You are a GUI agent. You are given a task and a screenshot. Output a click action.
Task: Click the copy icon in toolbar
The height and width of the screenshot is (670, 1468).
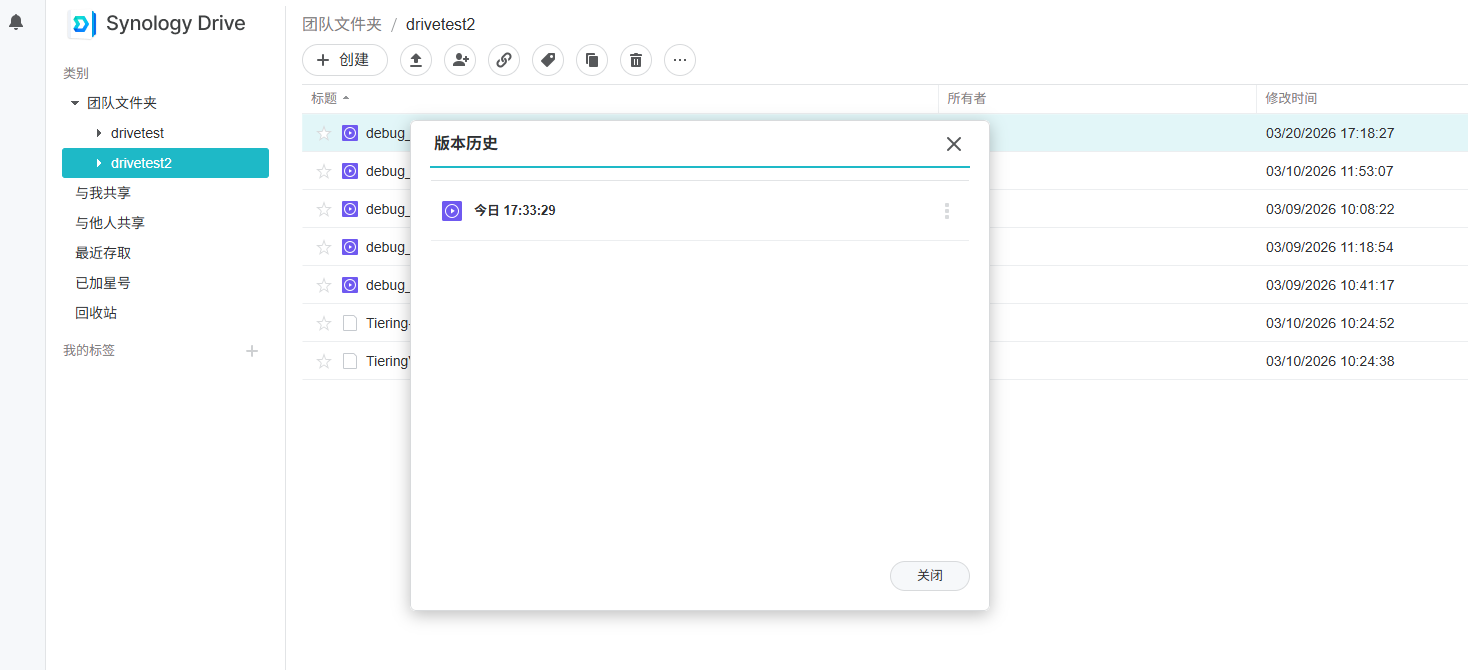point(592,60)
